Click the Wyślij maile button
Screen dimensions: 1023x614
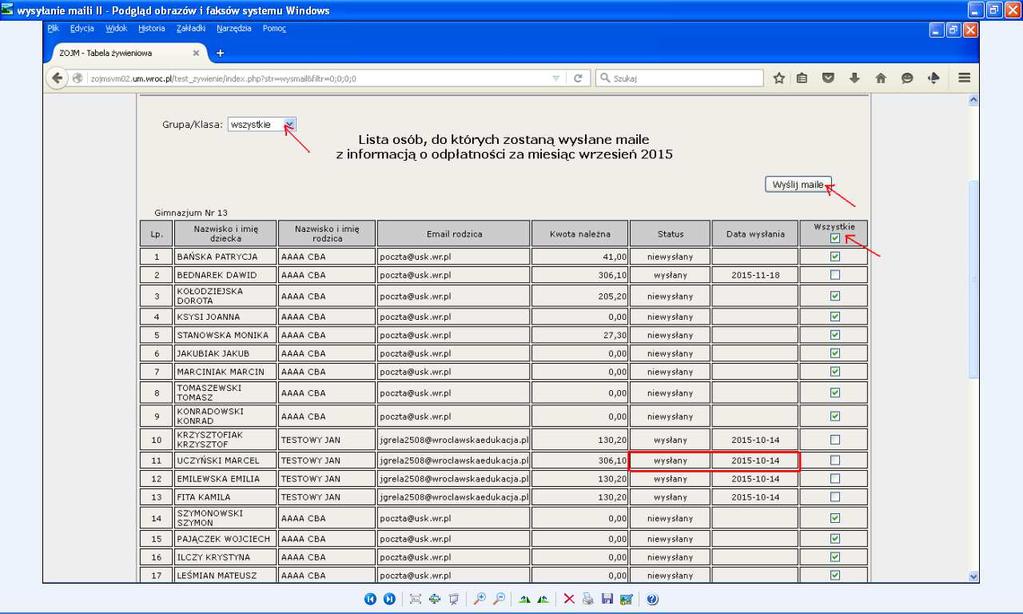798,185
